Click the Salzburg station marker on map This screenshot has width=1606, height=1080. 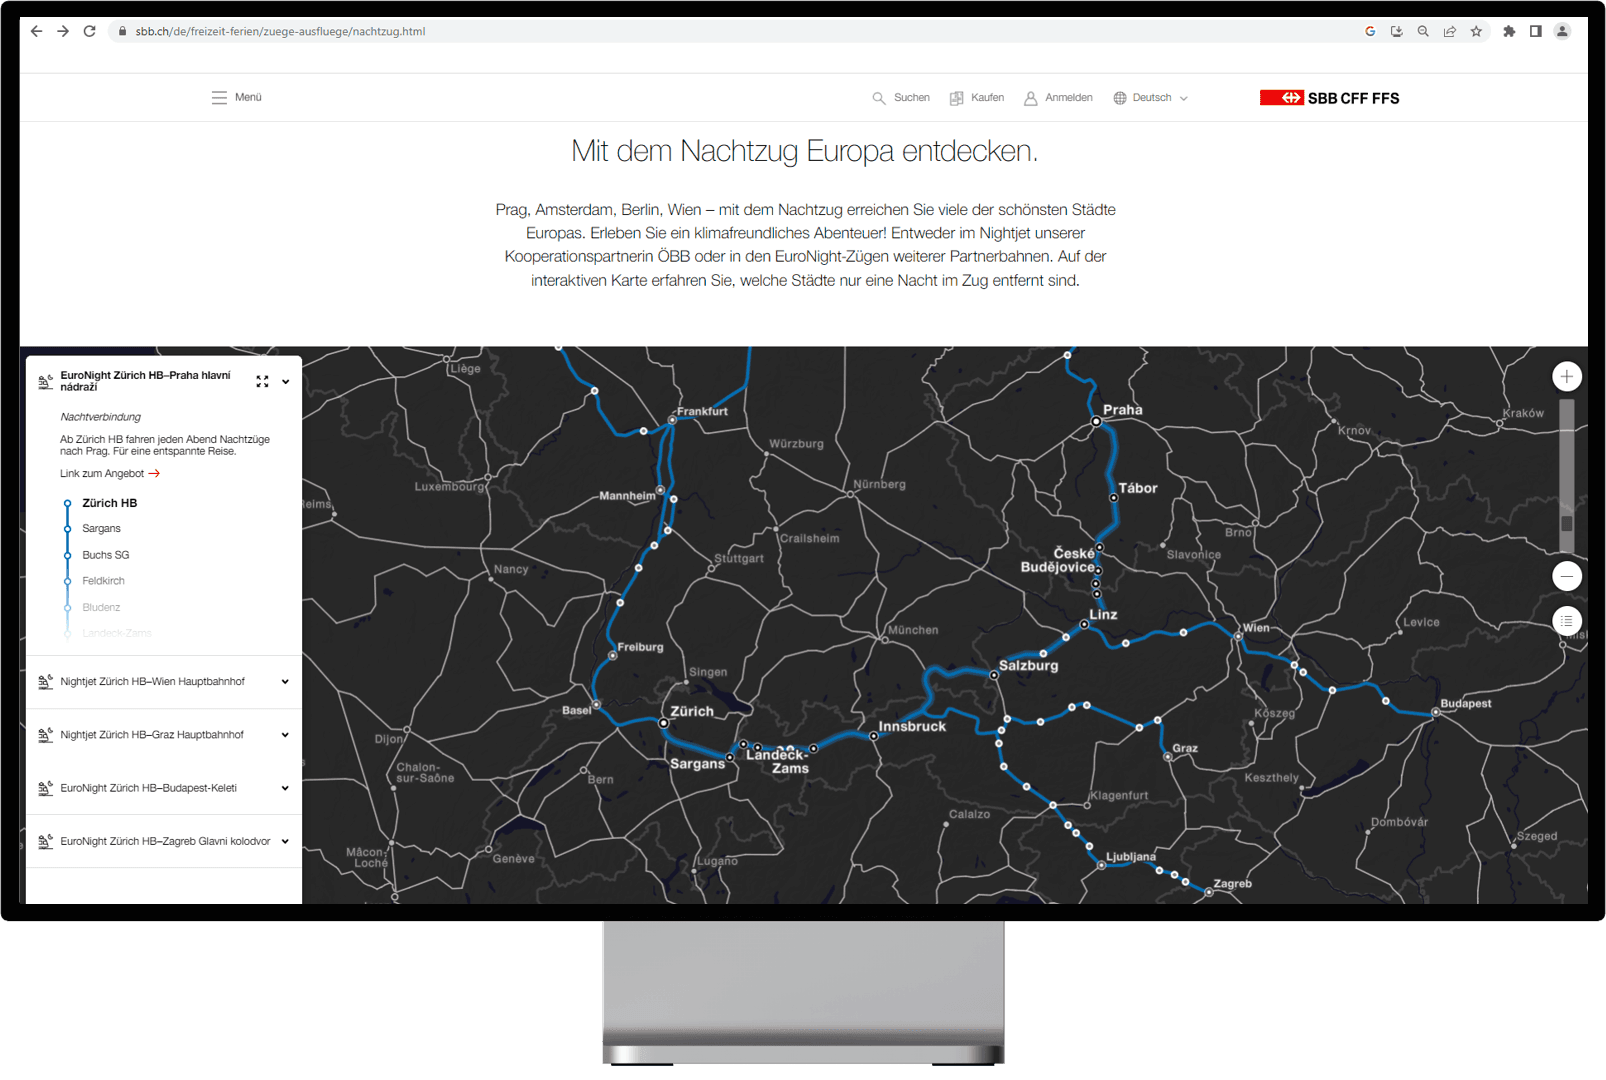[994, 675]
